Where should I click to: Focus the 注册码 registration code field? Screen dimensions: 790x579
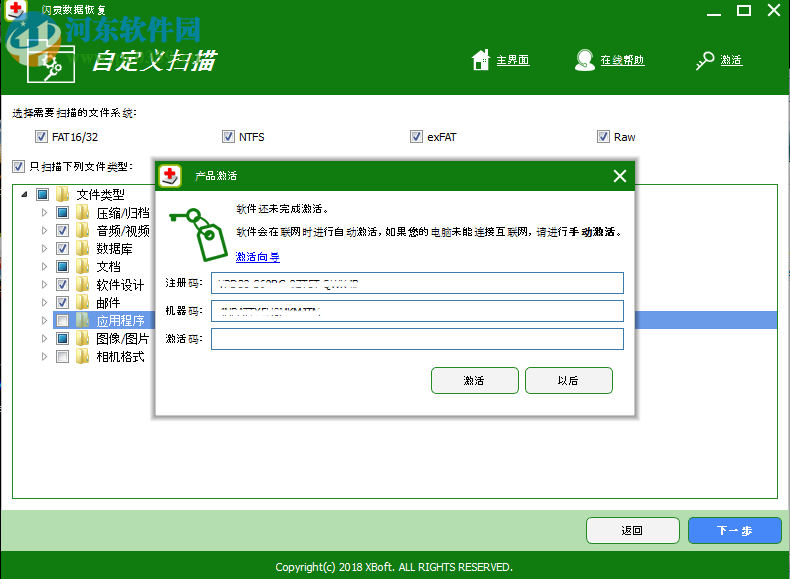click(x=417, y=283)
